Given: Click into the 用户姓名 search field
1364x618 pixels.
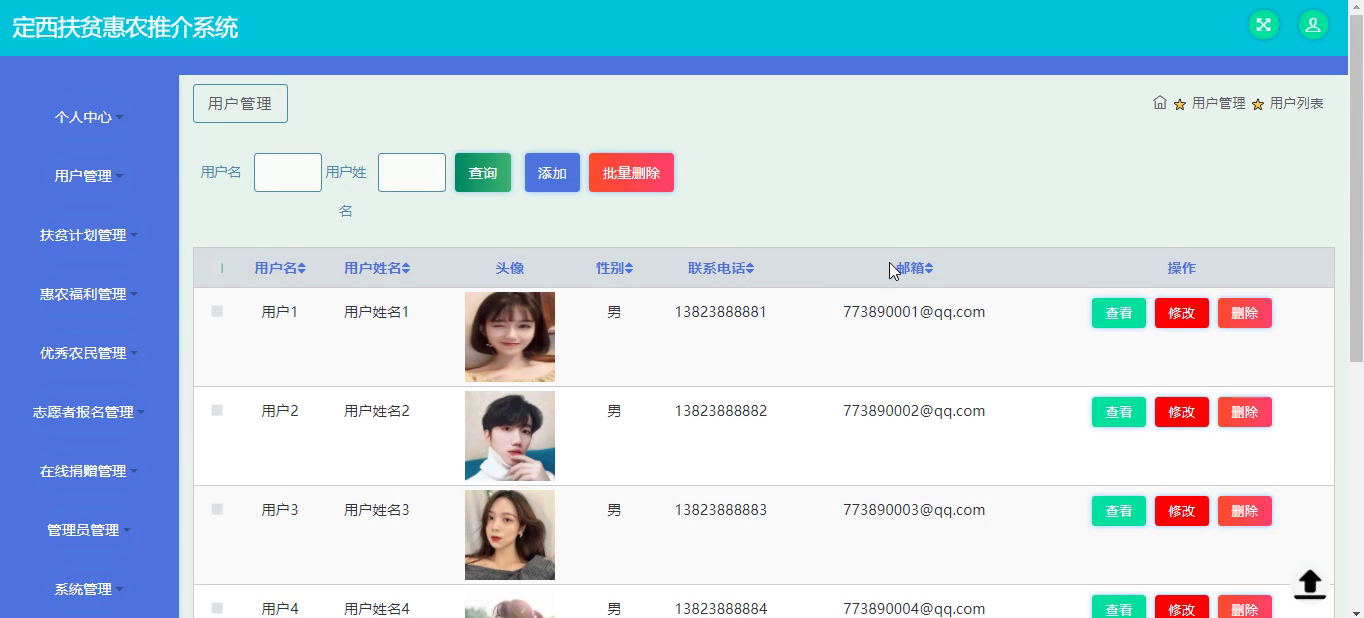Looking at the screenshot, I should (x=412, y=172).
